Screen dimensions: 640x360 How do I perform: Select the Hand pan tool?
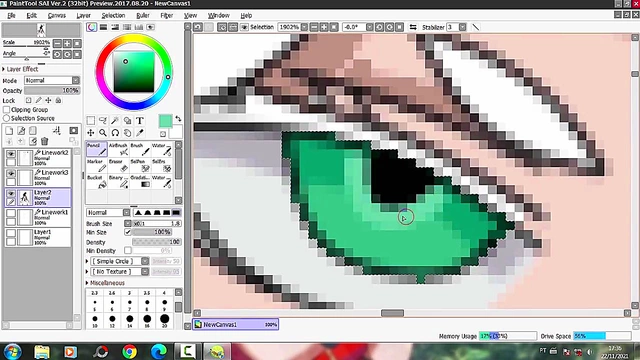click(127, 133)
